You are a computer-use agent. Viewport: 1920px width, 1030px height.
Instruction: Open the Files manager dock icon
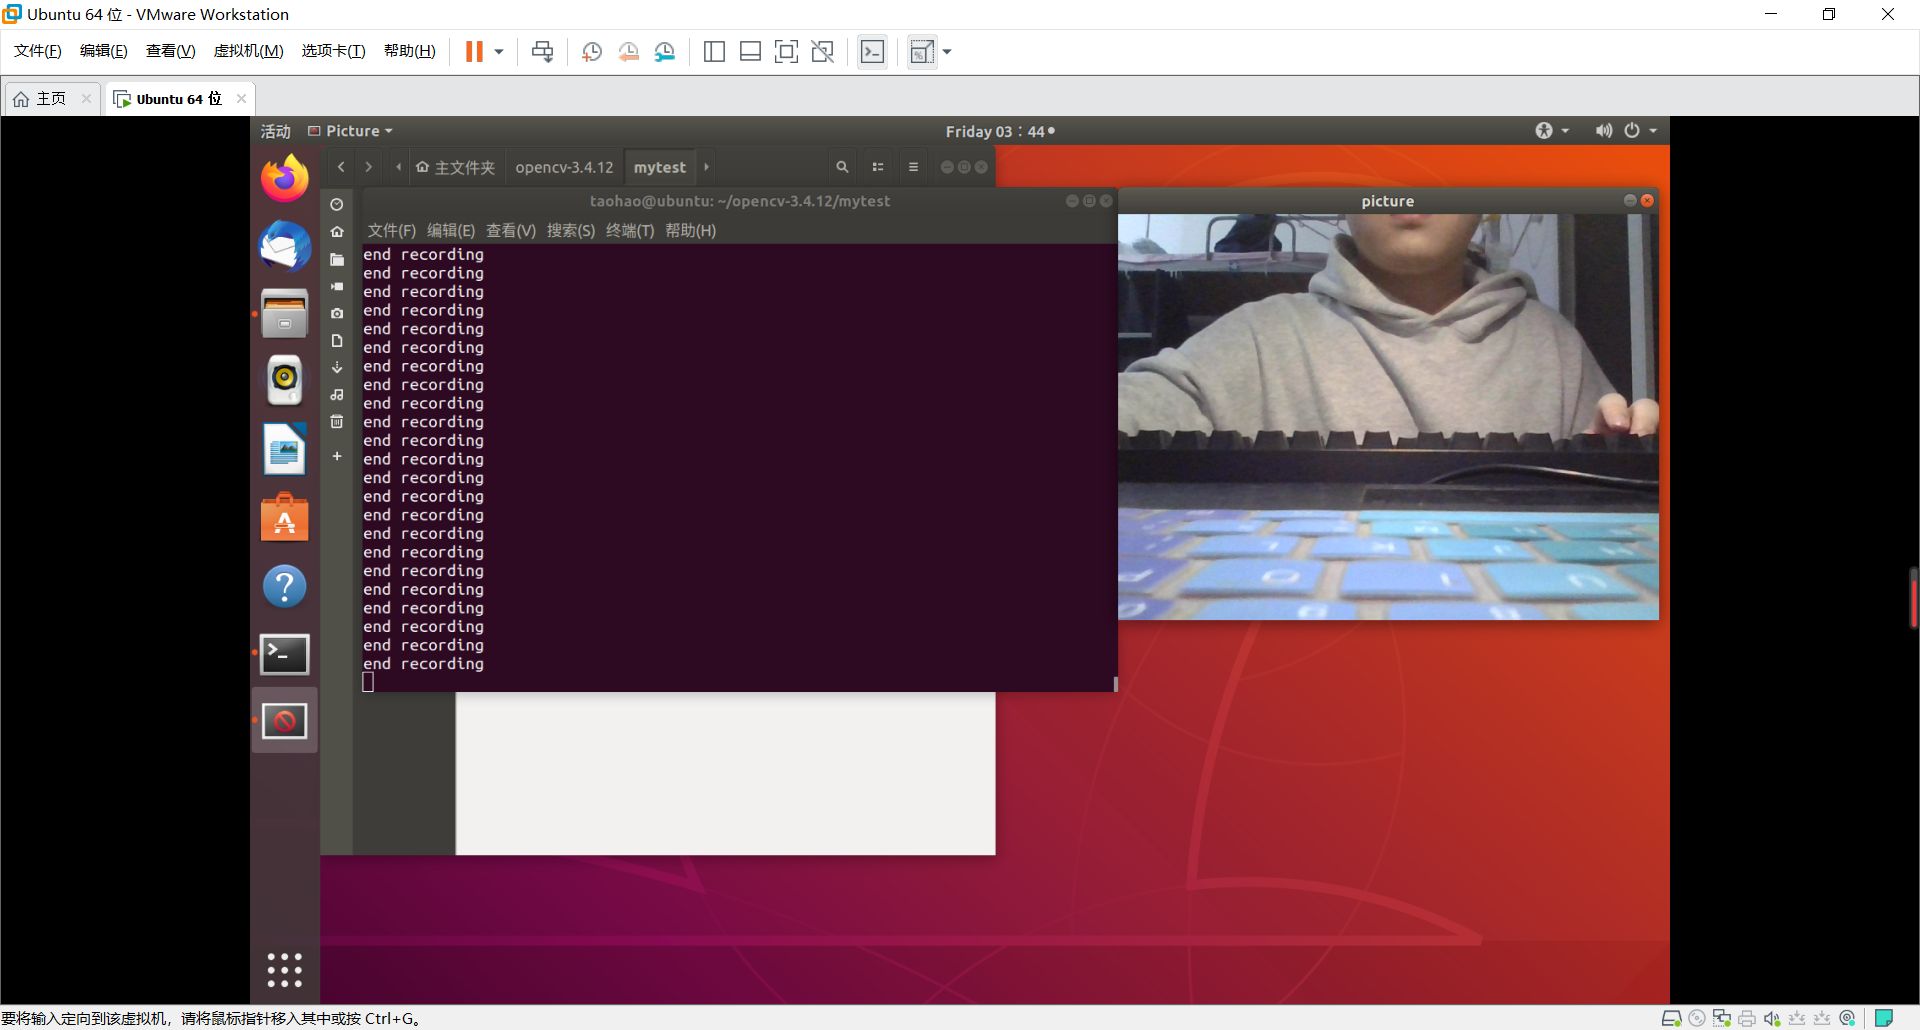tap(285, 314)
